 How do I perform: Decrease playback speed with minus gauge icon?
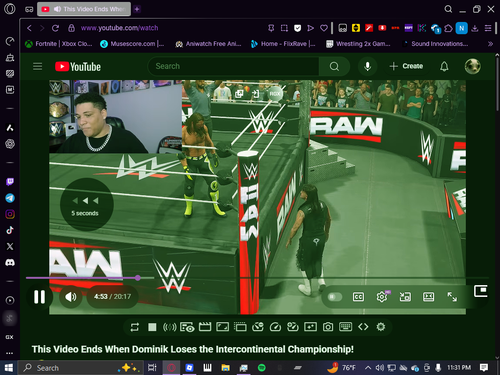coord(258,327)
